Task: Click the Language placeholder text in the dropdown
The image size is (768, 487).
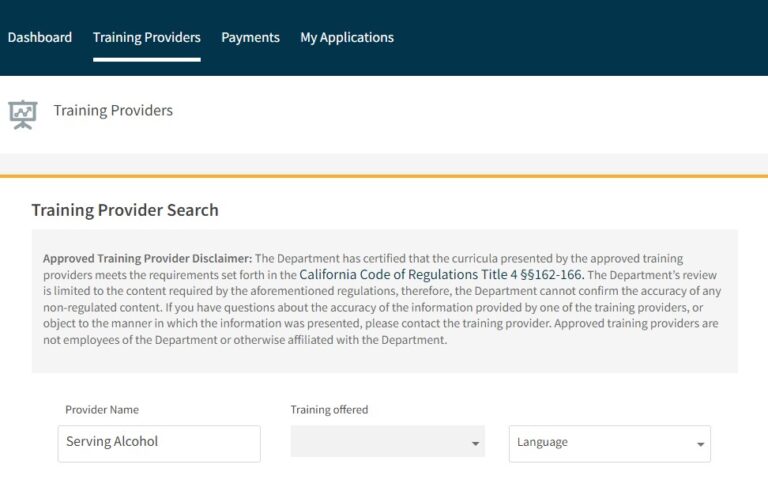Action: (x=542, y=442)
